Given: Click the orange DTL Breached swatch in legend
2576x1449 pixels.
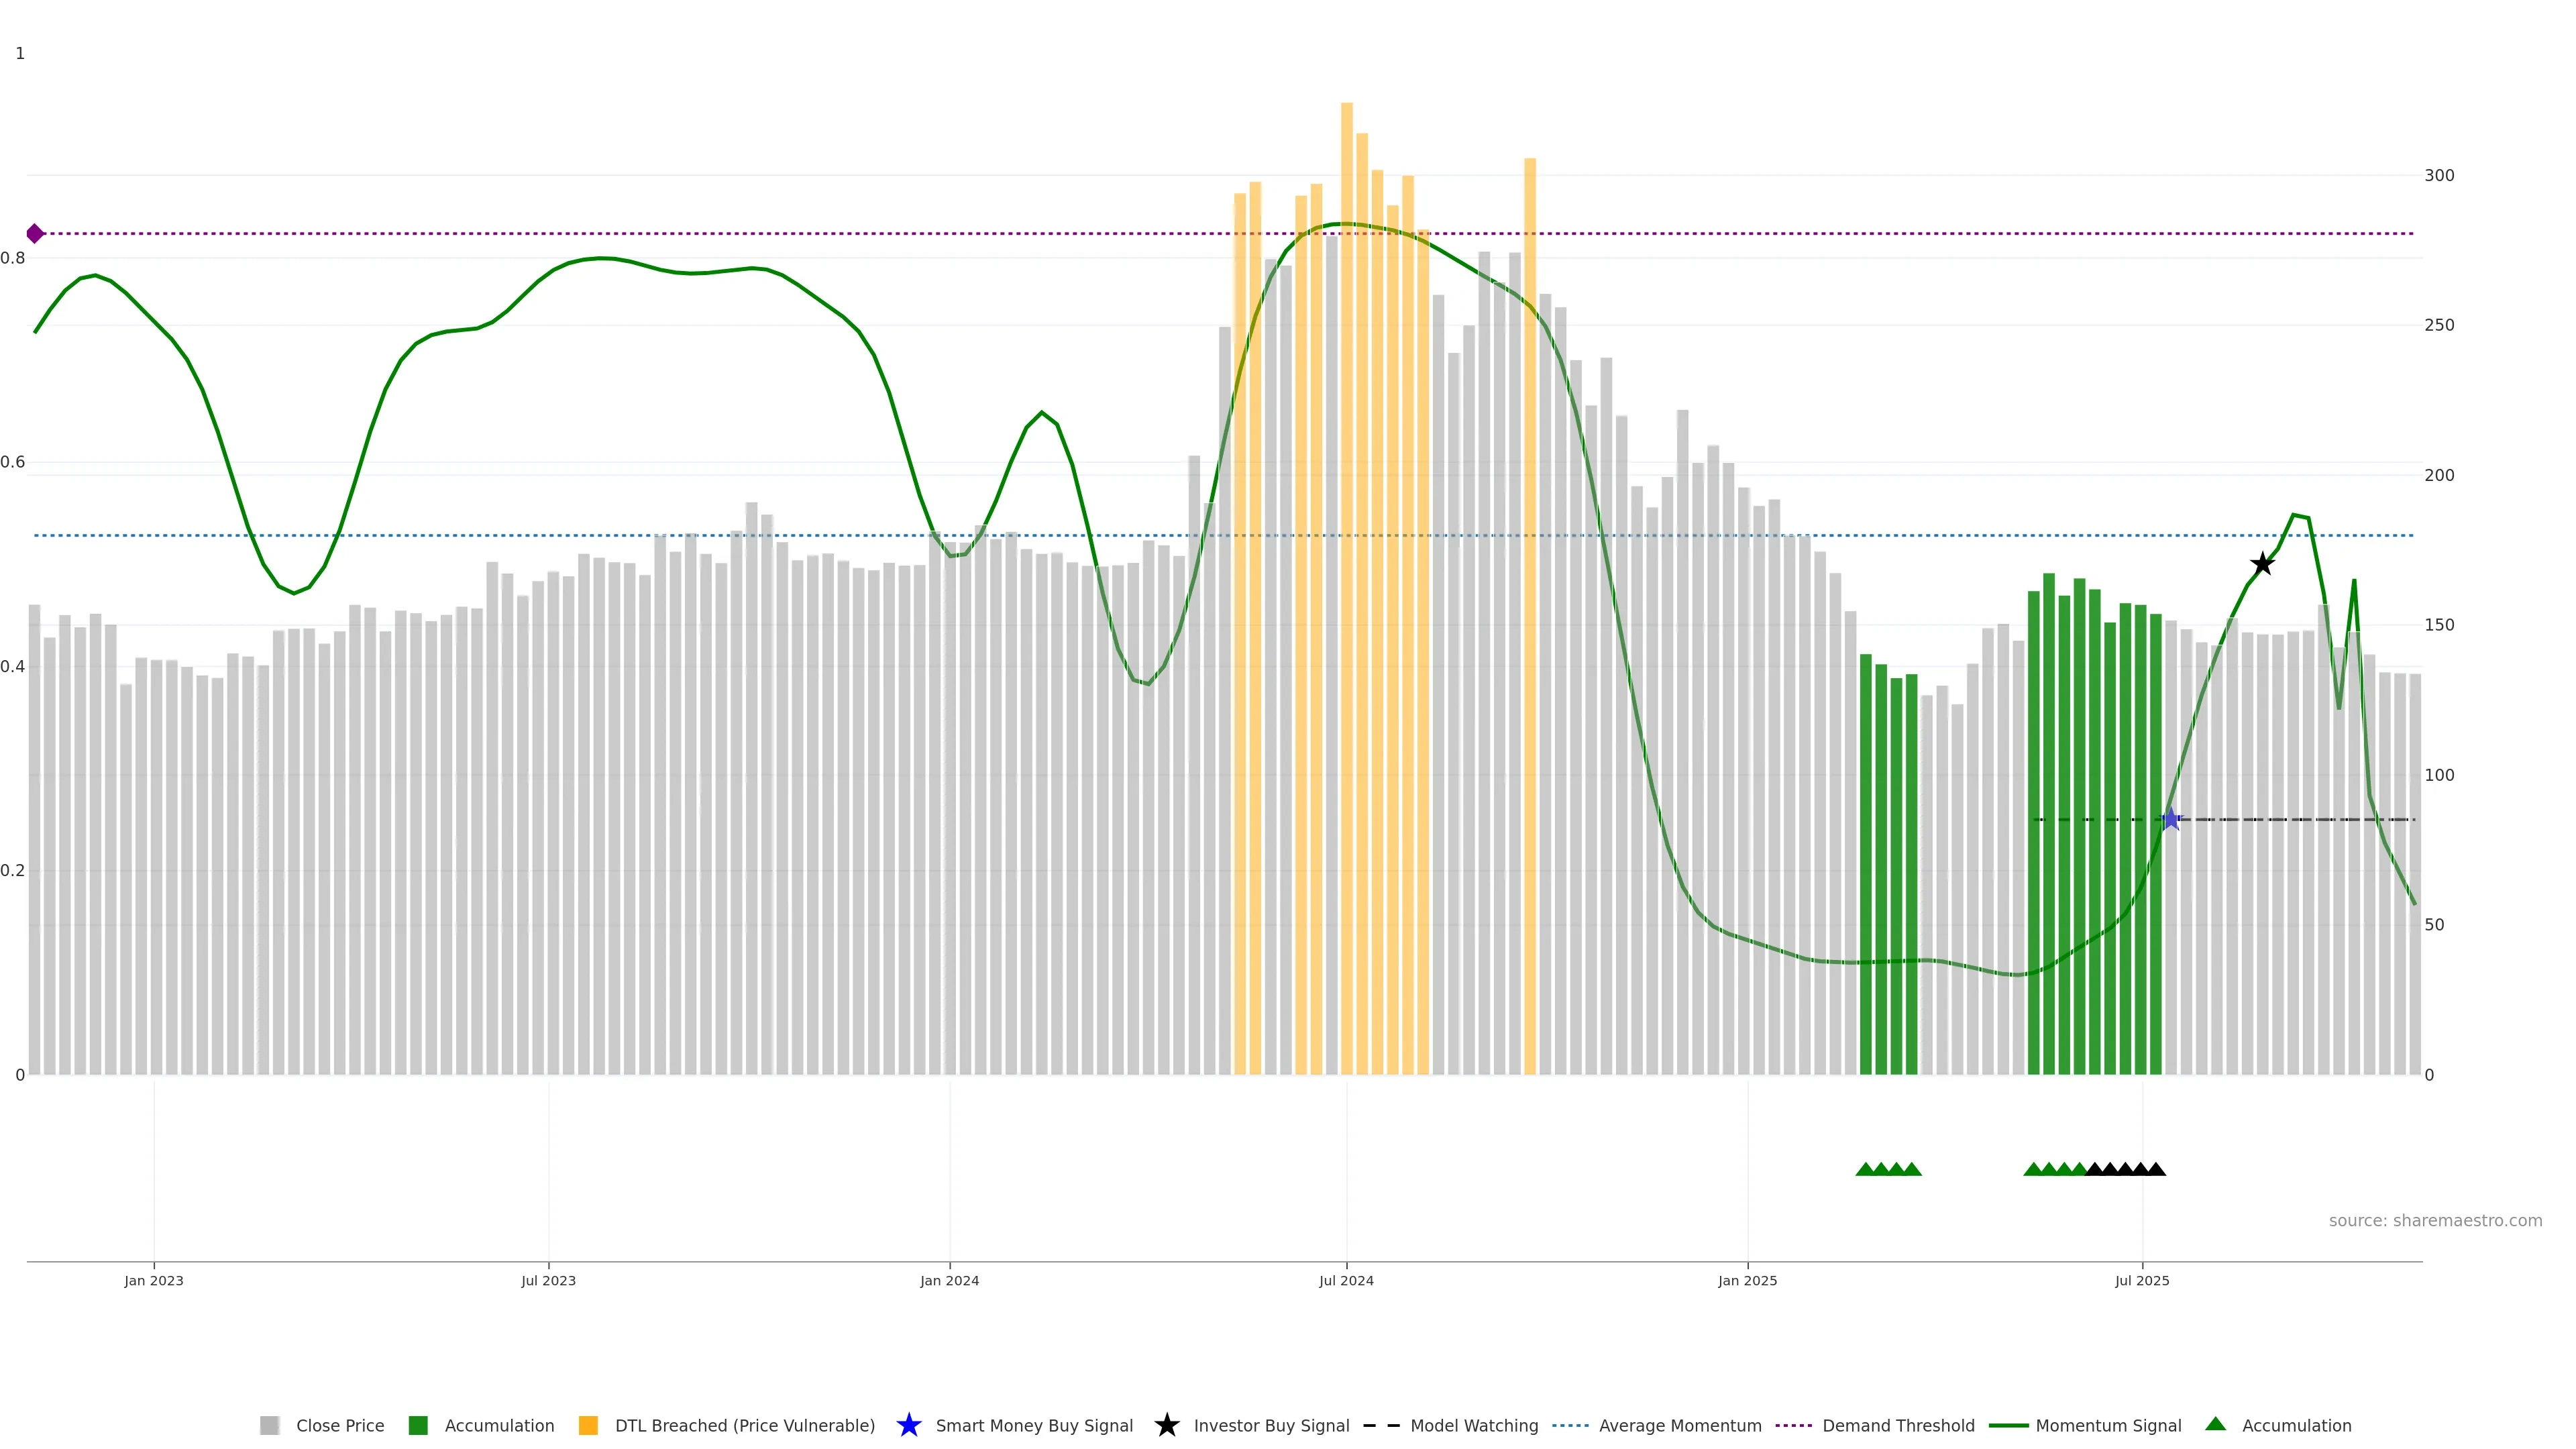Looking at the screenshot, I should (588, 1425).
